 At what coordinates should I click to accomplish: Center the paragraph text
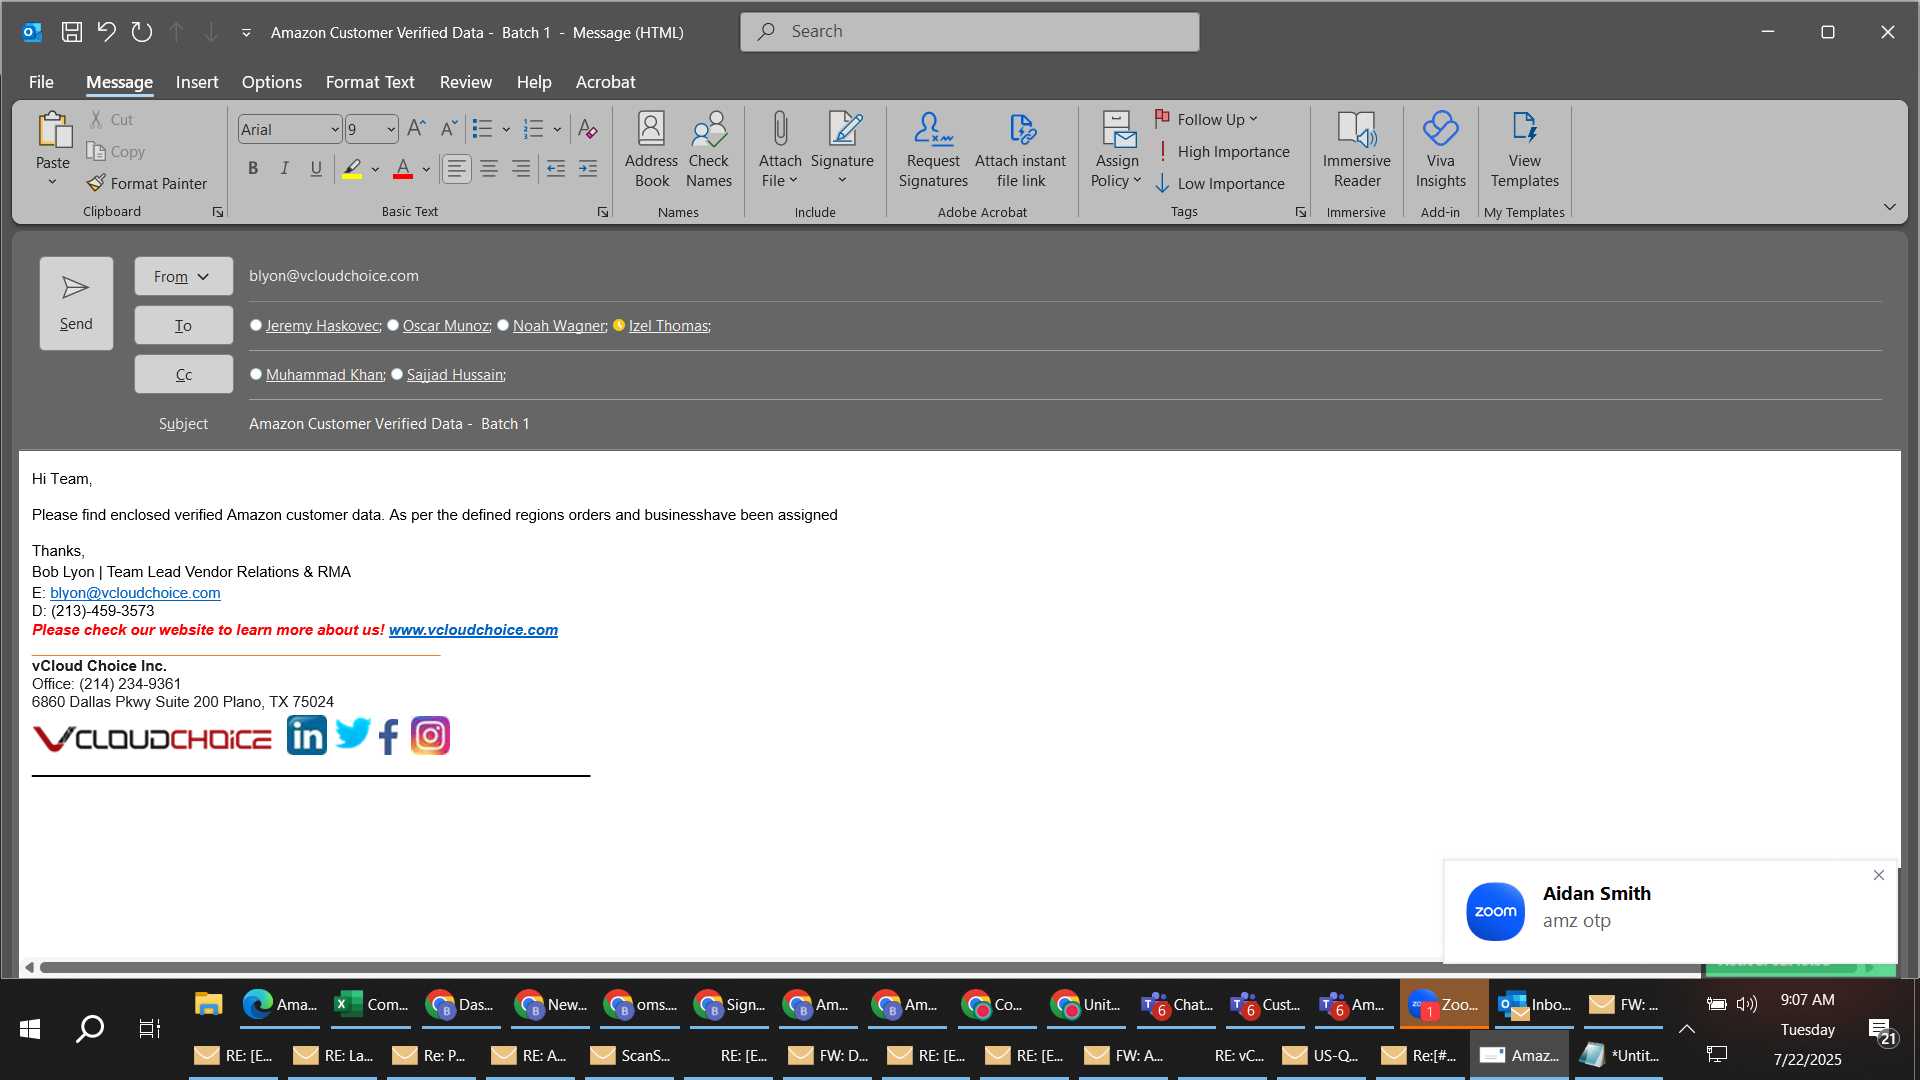489,168
